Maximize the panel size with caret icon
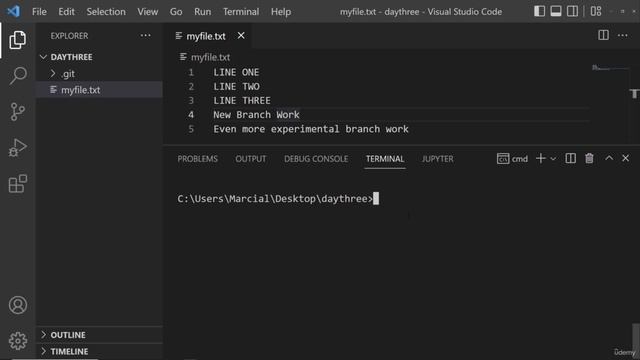 coord(609,158)
